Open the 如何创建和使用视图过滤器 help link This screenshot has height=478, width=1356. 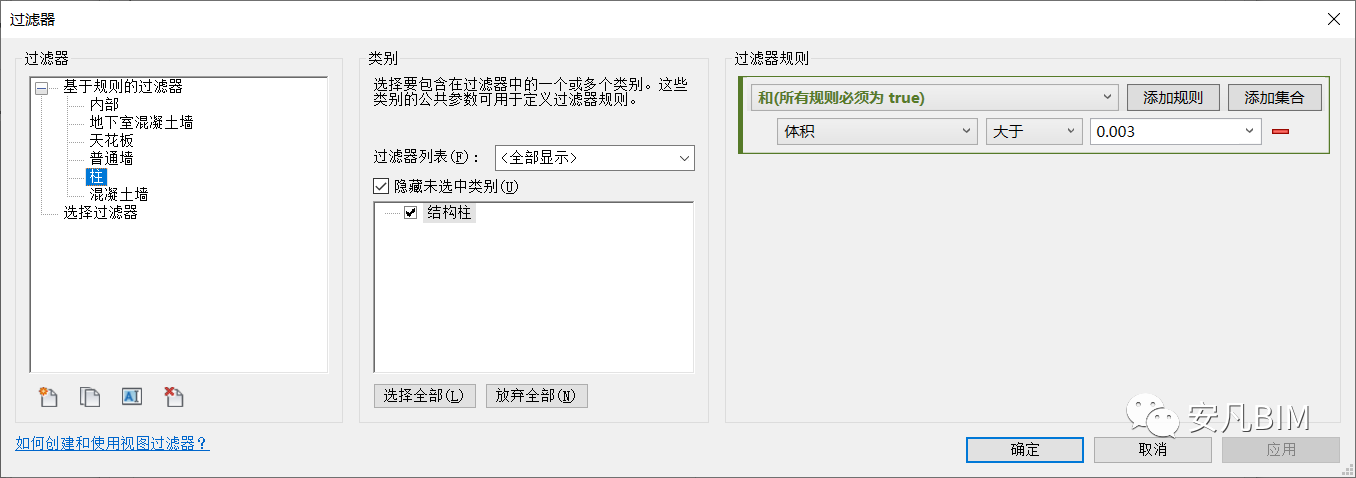coord(112,443)
